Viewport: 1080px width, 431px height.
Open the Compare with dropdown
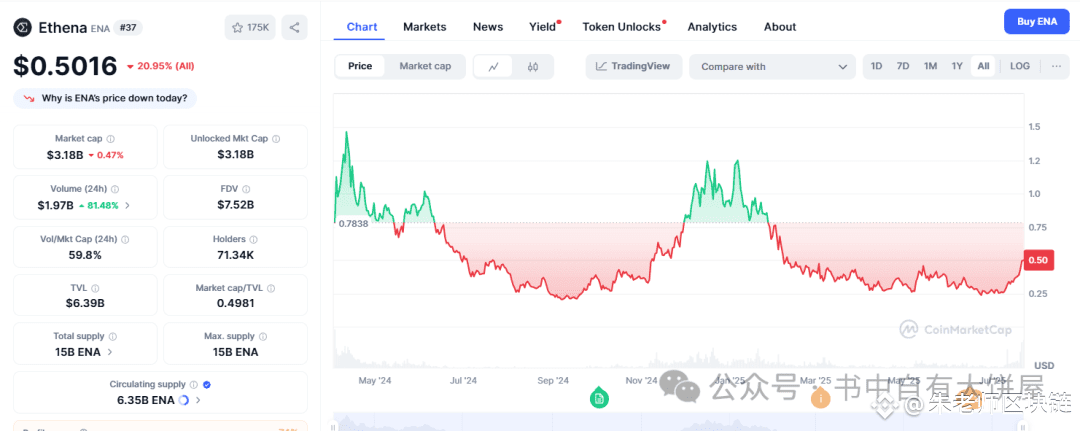coord(772,67)
